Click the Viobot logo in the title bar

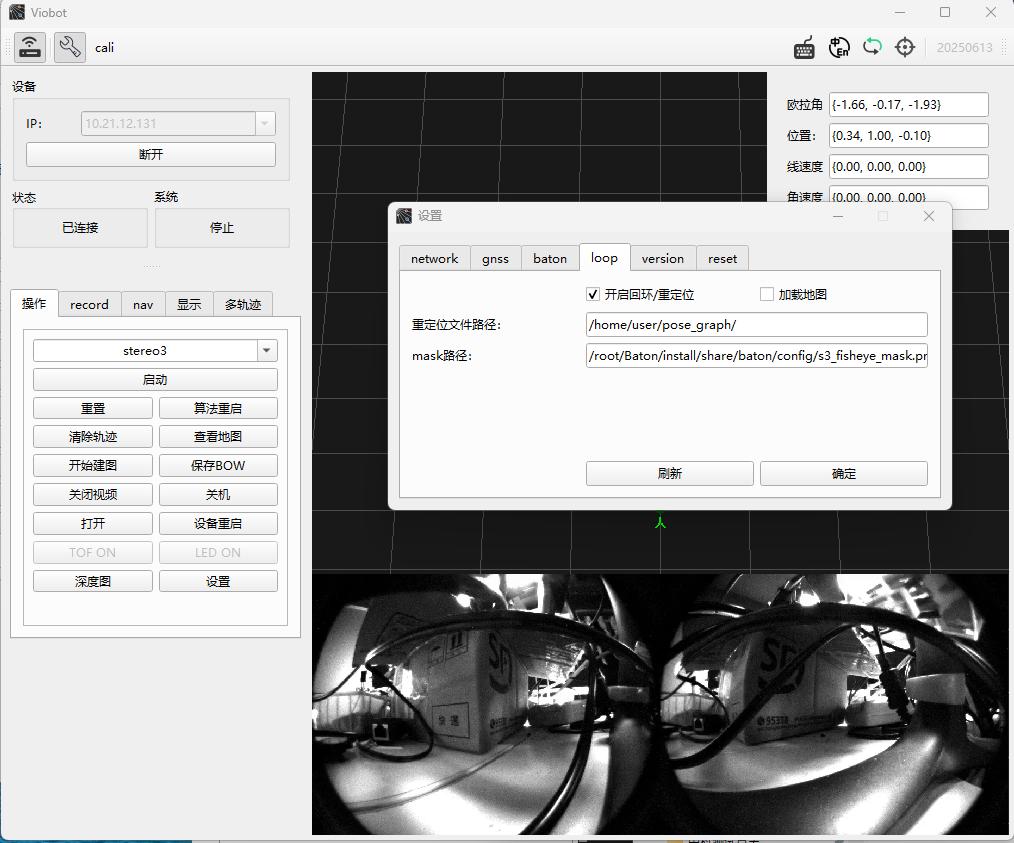[17, 12]
